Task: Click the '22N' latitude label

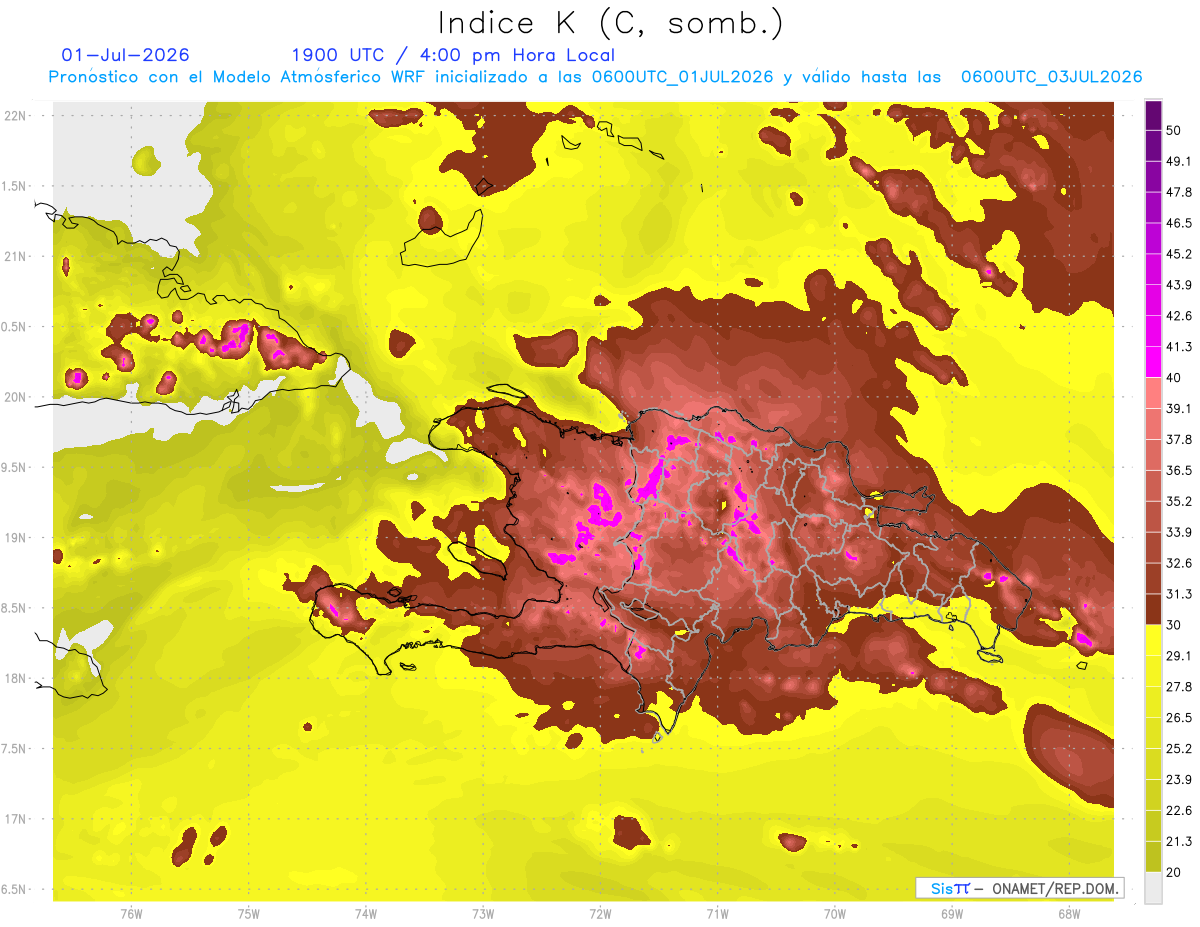Action: (14, 115)
